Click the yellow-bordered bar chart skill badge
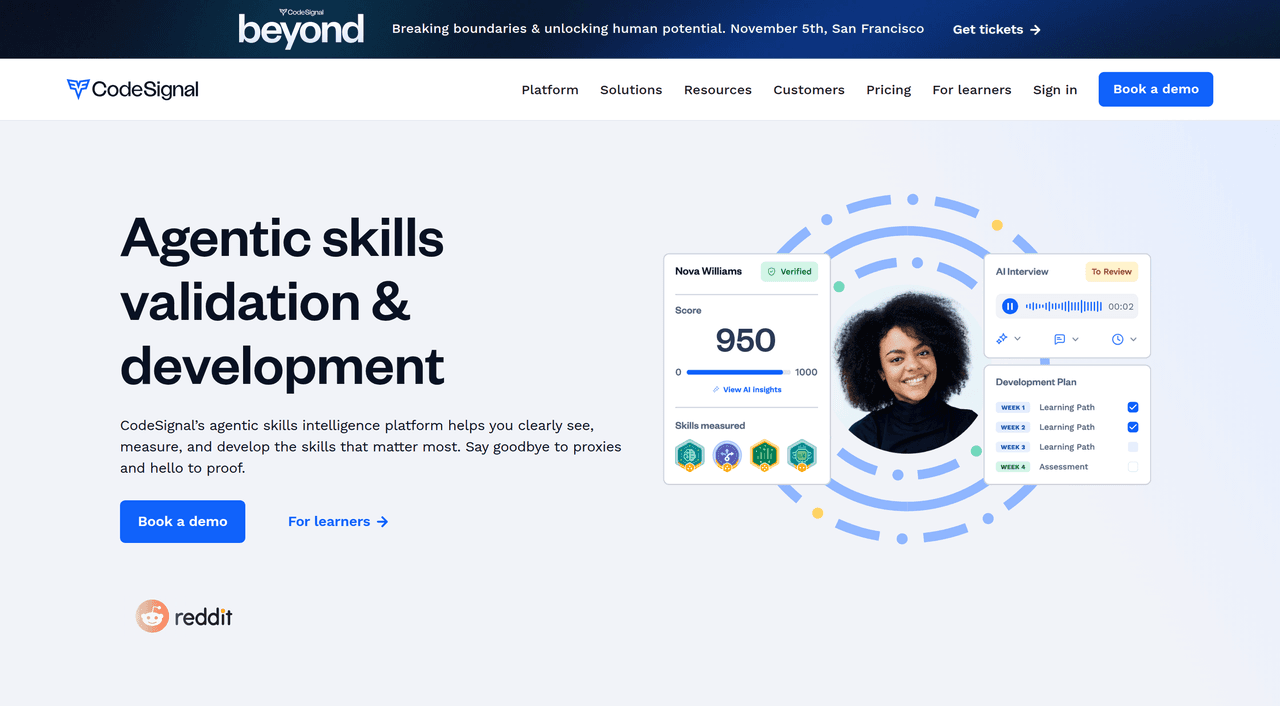 [x=764, y=456]
